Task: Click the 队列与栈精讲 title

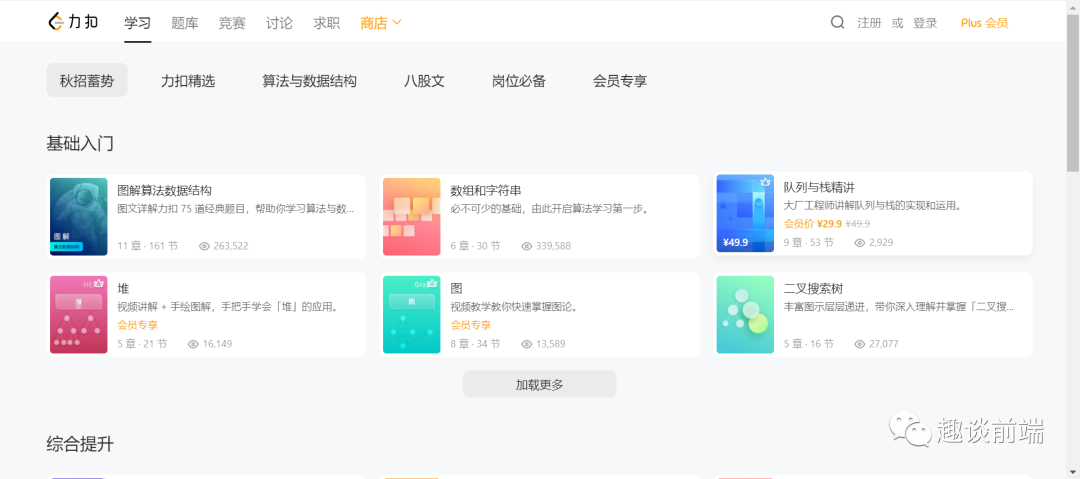Action: [x=819, y=187]
